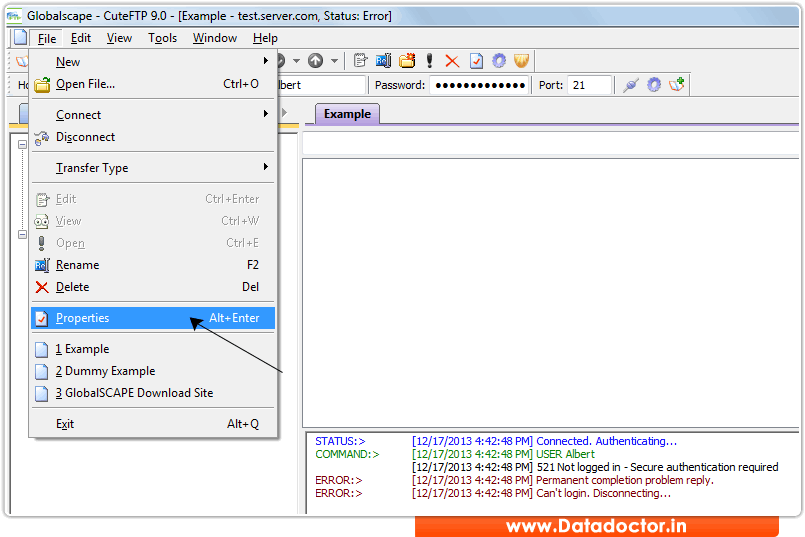Click the Properties checkmark page toolbar icon
Viewport: 805px width, 537px height.
point(476,61)
